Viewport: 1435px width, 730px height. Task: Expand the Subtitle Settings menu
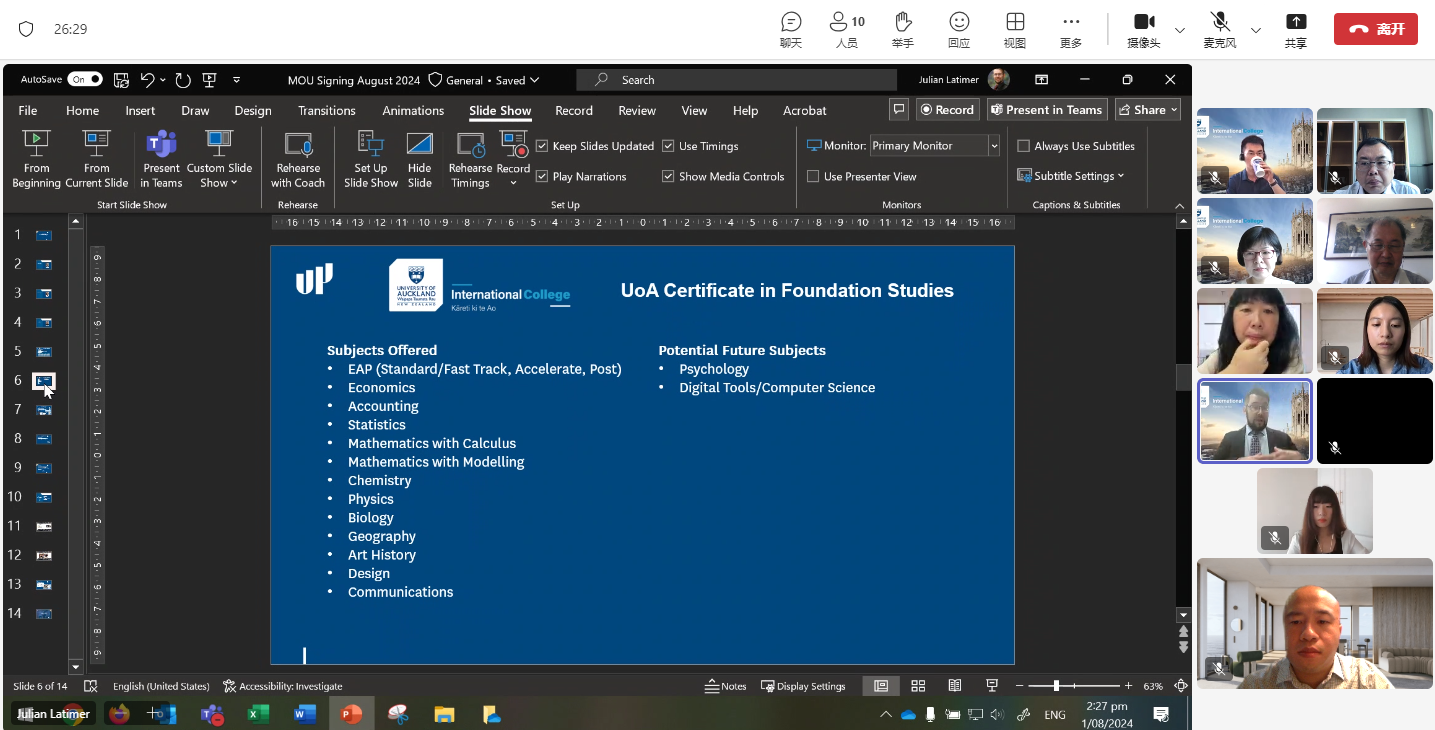click(x=1071, y=176)
